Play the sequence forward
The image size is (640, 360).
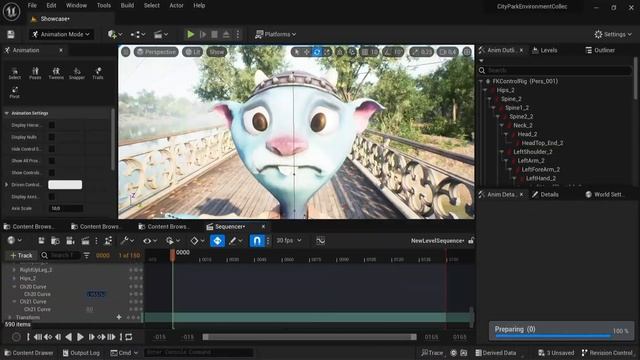coord(80,337)
